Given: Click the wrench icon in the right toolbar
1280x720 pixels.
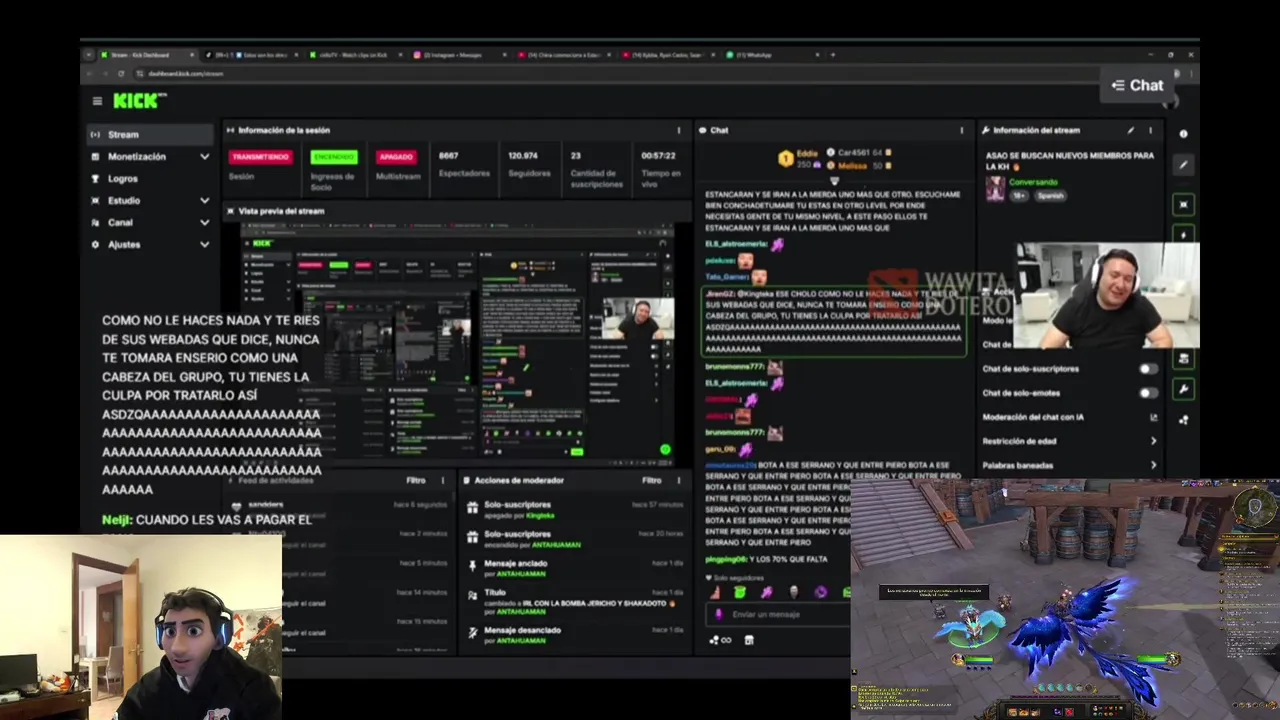Looking at the screenshot, I should point(1183,389).
